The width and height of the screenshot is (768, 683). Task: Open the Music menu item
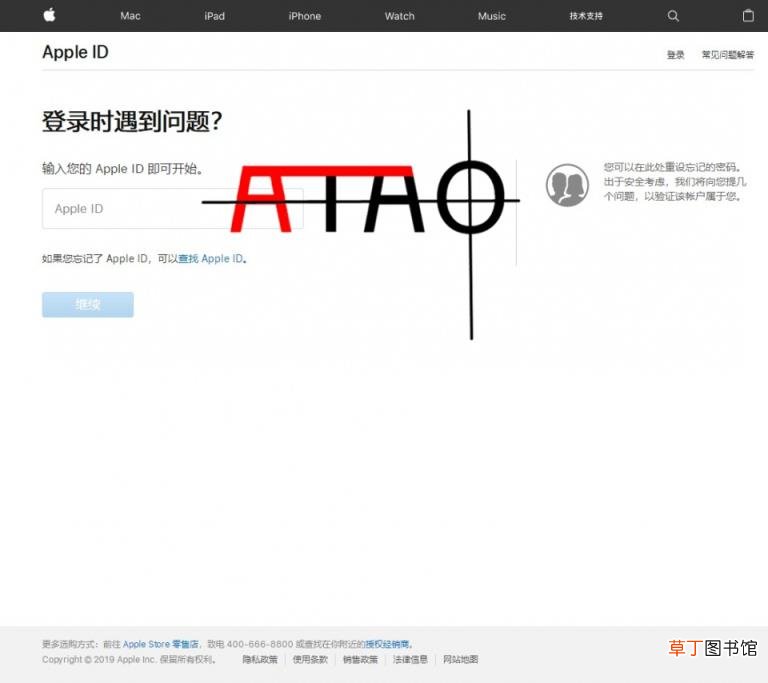pos(492,16)
